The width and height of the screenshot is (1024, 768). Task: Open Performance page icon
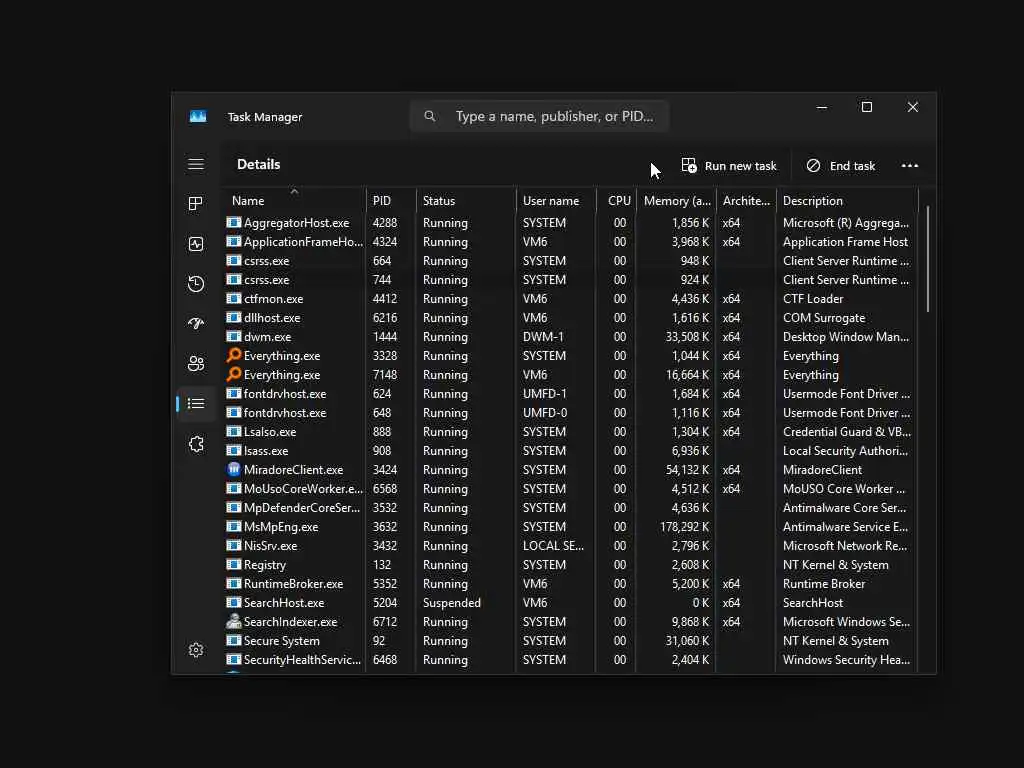tap(196, 244)
